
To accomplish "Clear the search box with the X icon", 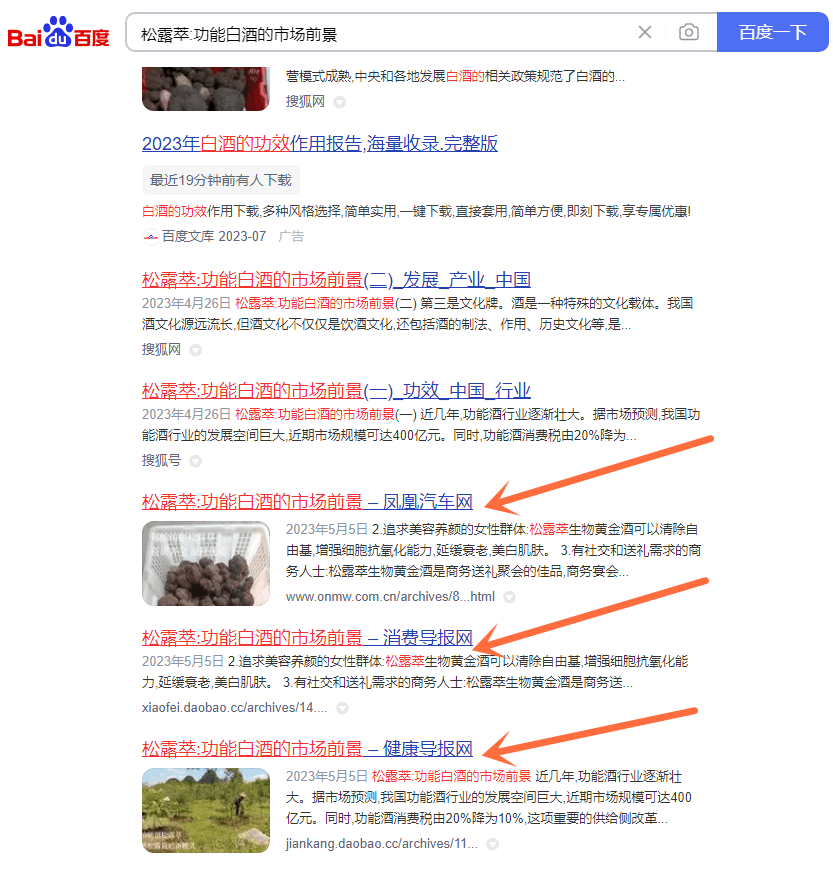I will 644,32.
